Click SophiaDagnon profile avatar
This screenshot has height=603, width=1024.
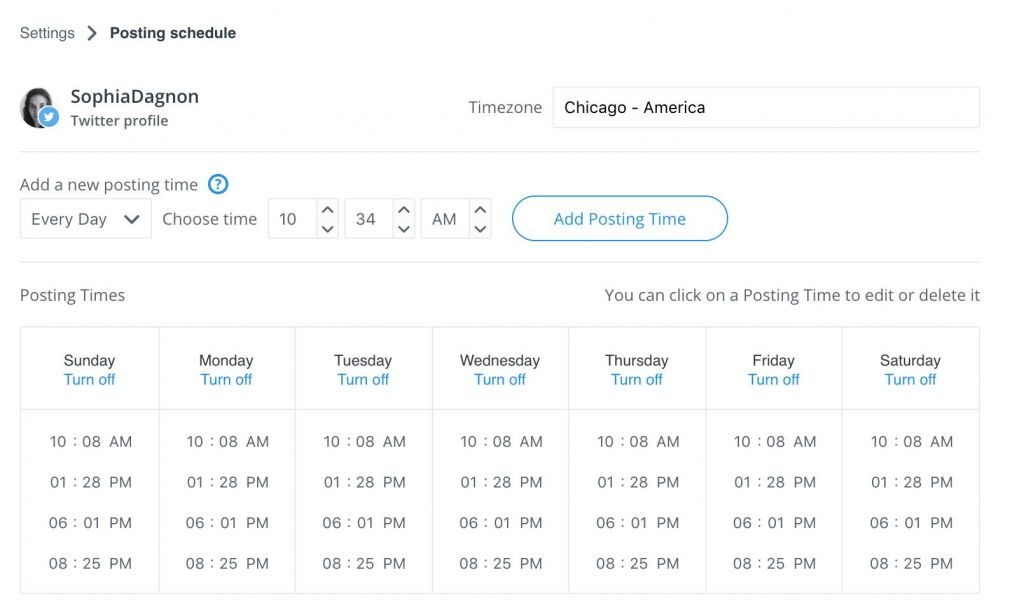pyautogui.click(x=38, y=107)
